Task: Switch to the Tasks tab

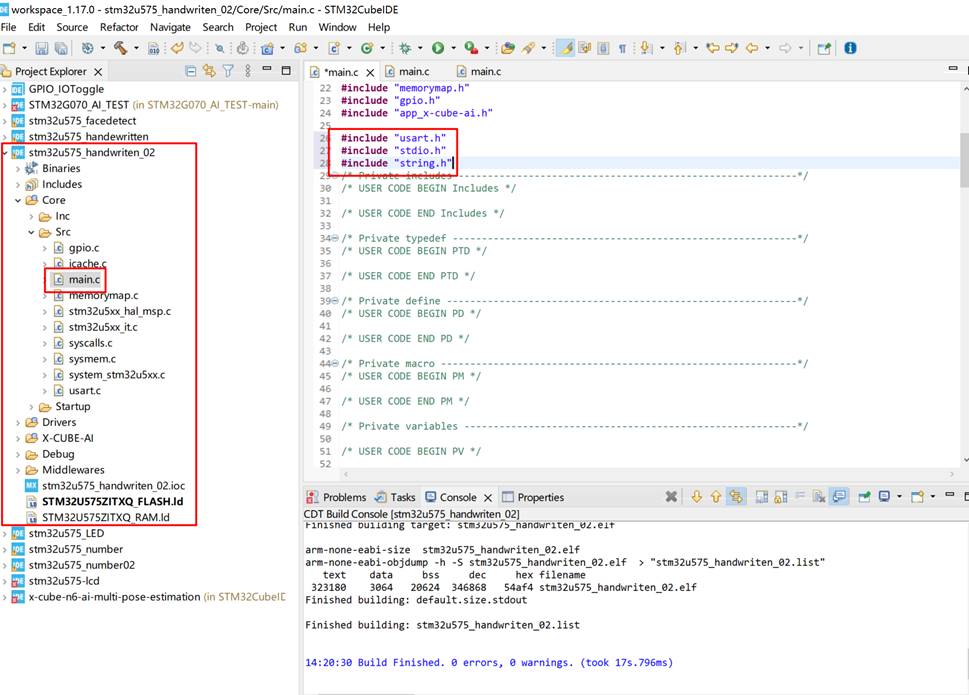Action: pos(396,497)
